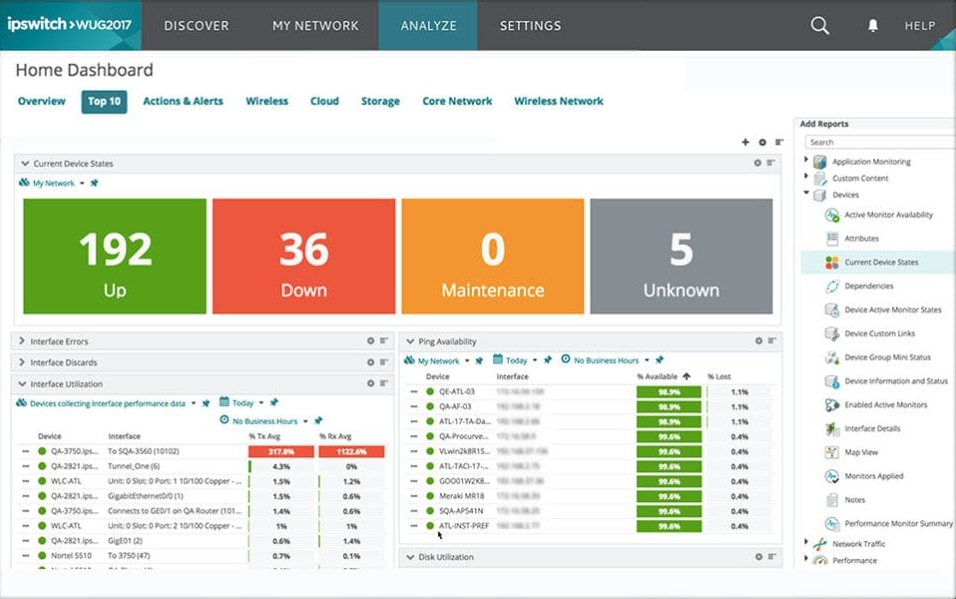
Task: Open Today dropdown in Ping Availability
Action: (x=535, y=360)
